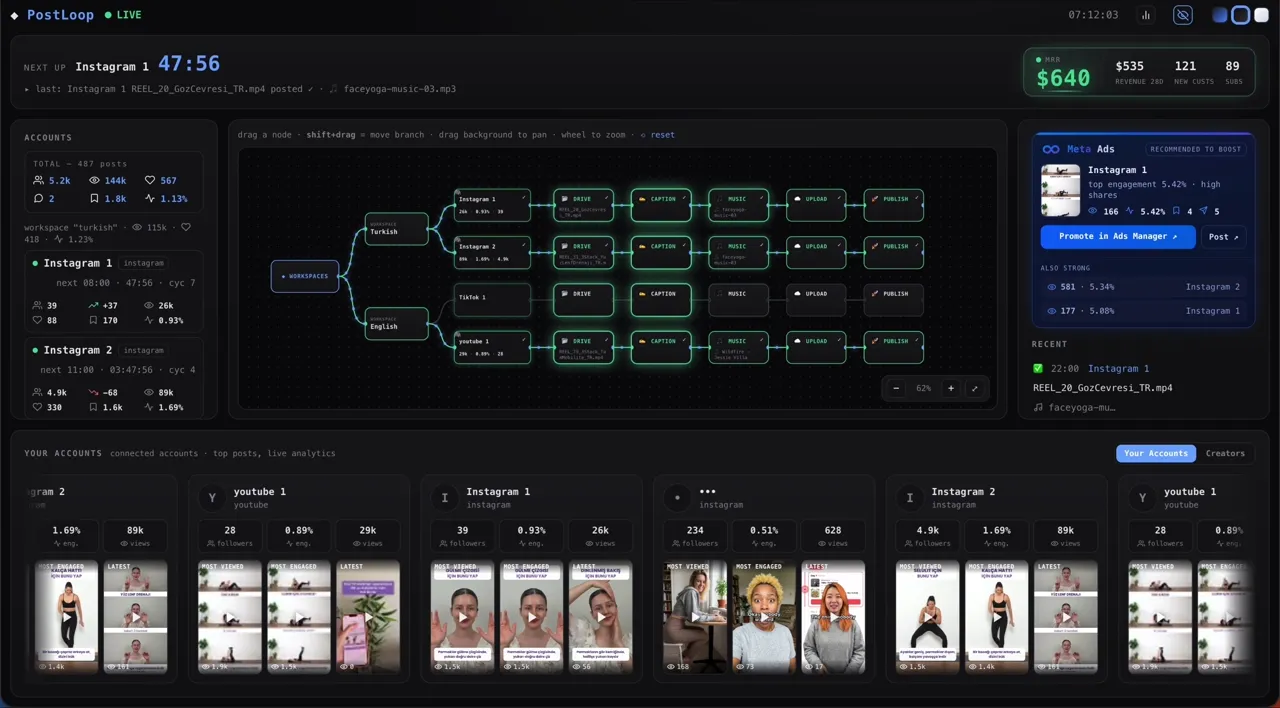
Task: Zoom in with the plus button
Action: click(x=951, y=388)
